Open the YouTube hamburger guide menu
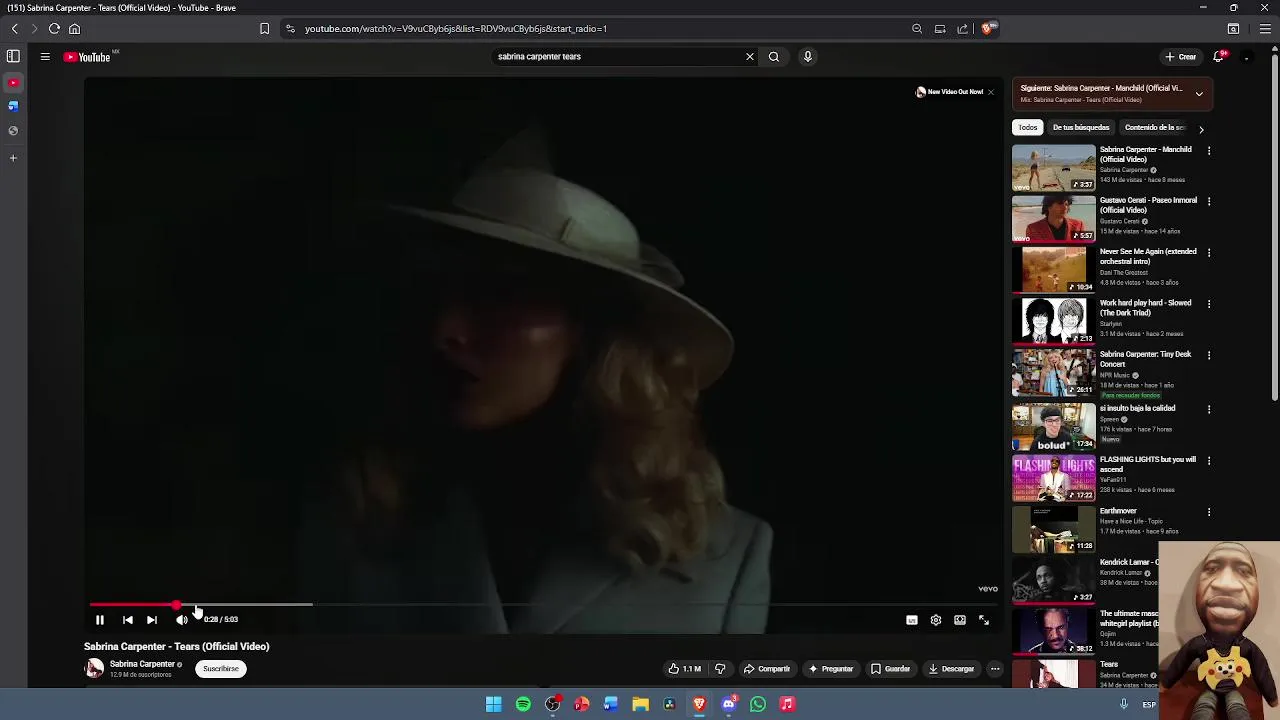 click(x=45, y=57)
